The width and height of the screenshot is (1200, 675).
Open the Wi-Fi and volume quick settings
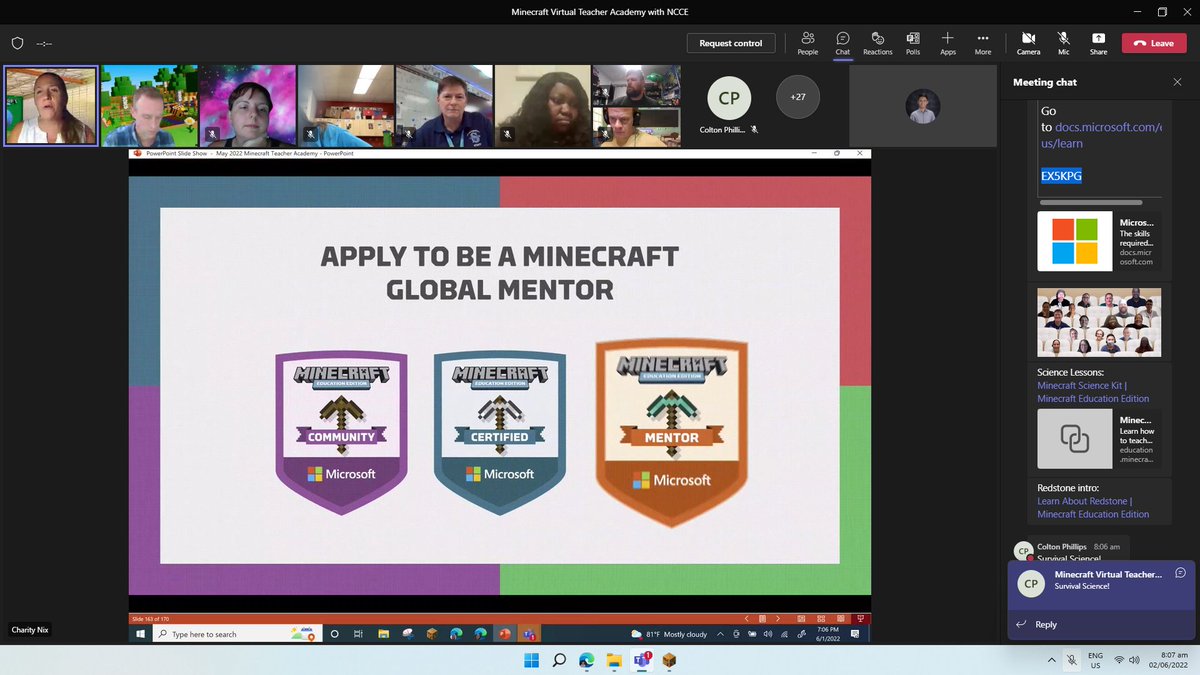pos(1128,660)
